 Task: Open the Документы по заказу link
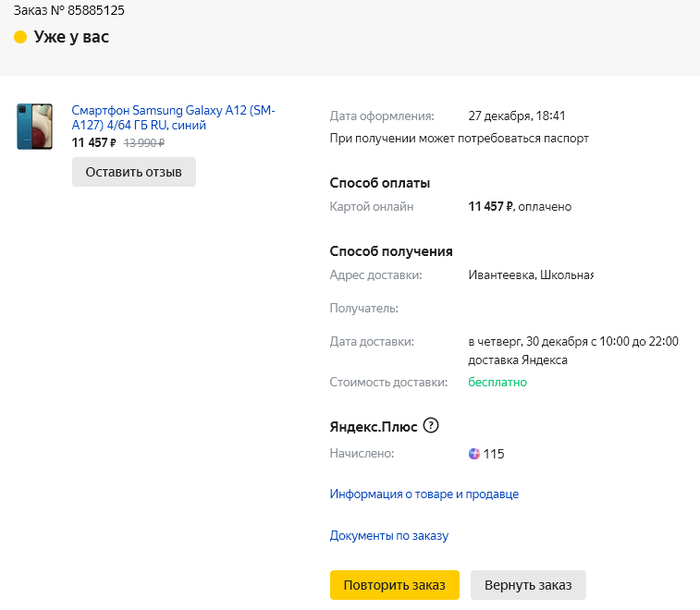(389, 536)
